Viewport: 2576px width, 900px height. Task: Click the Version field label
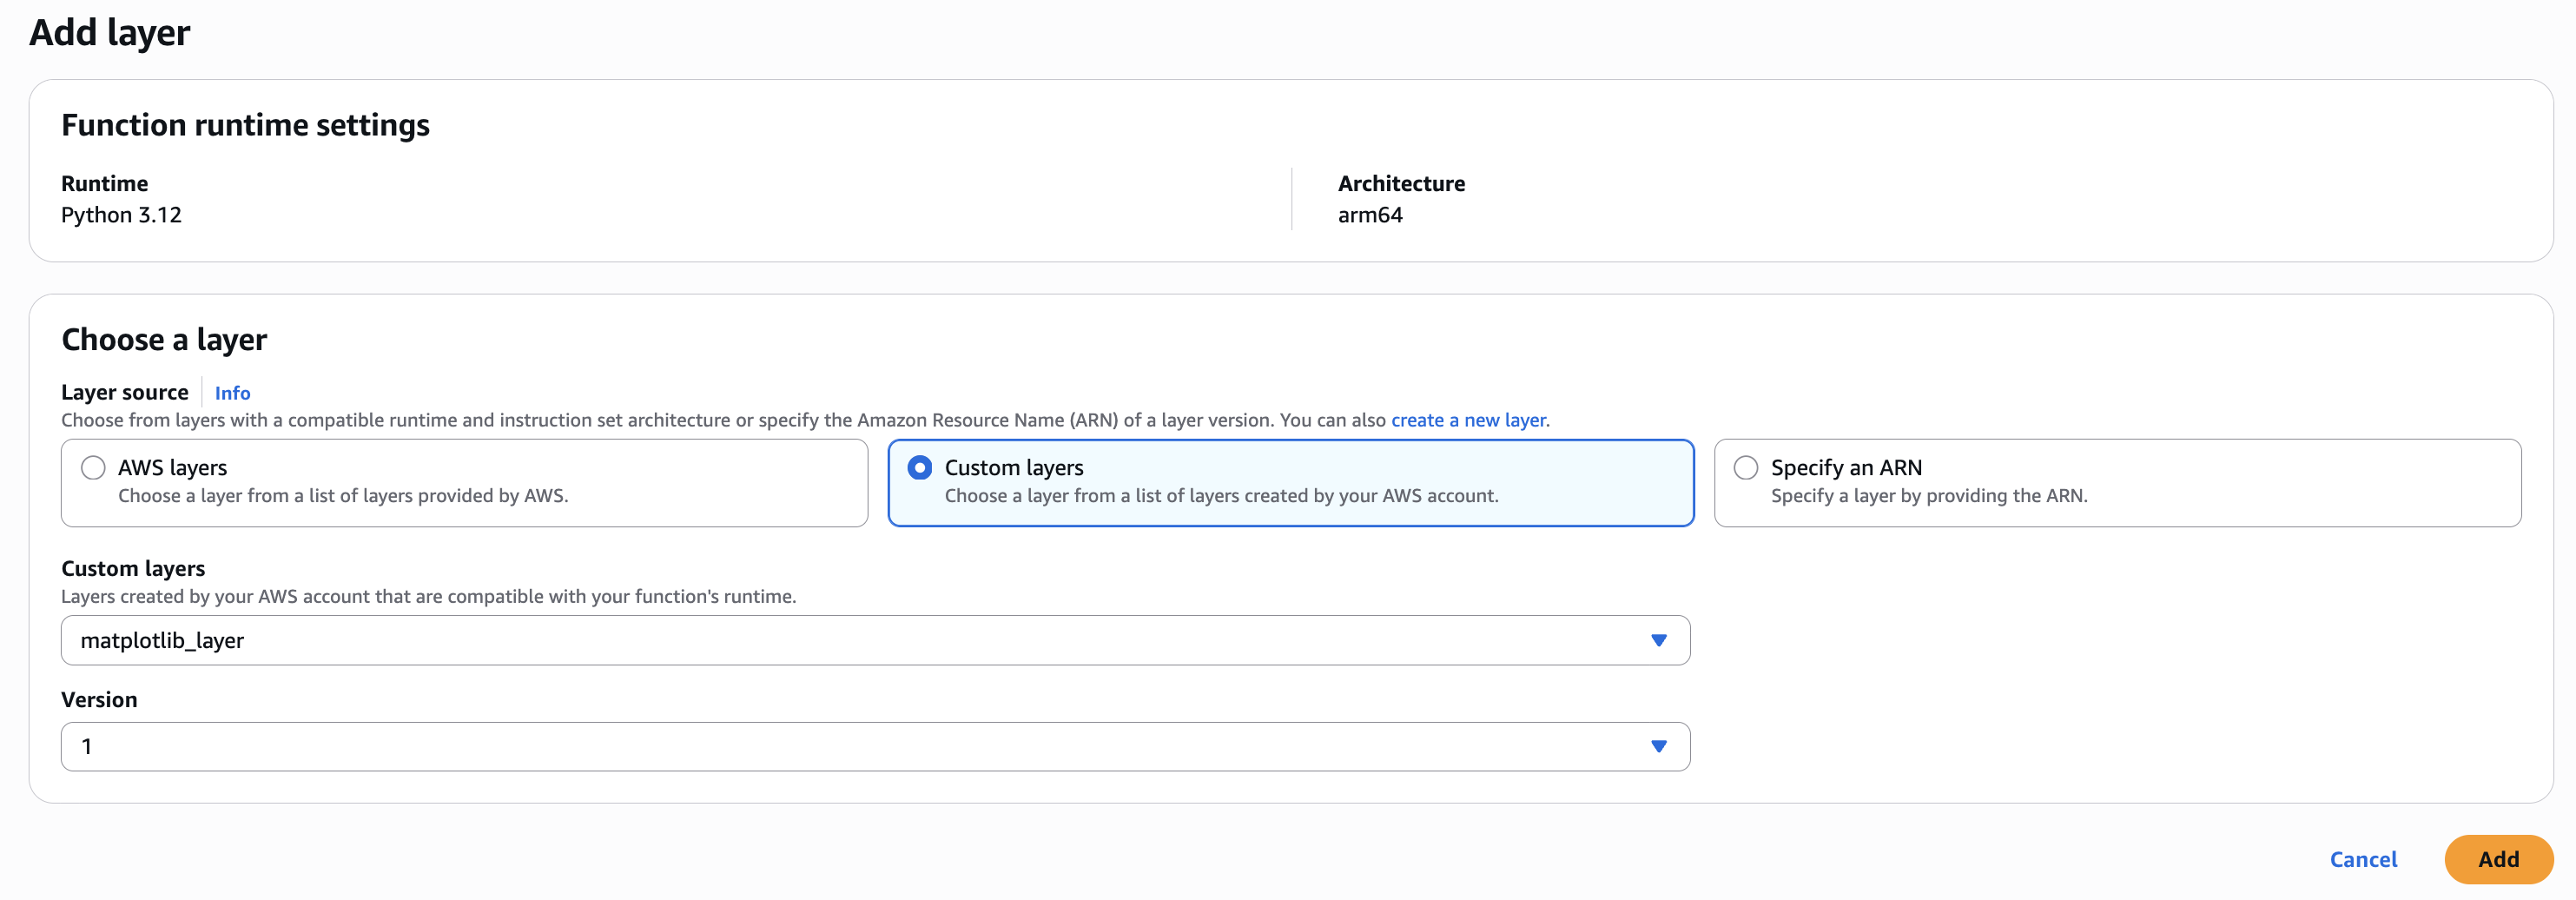pyautogui.click(x=99, y=700)
